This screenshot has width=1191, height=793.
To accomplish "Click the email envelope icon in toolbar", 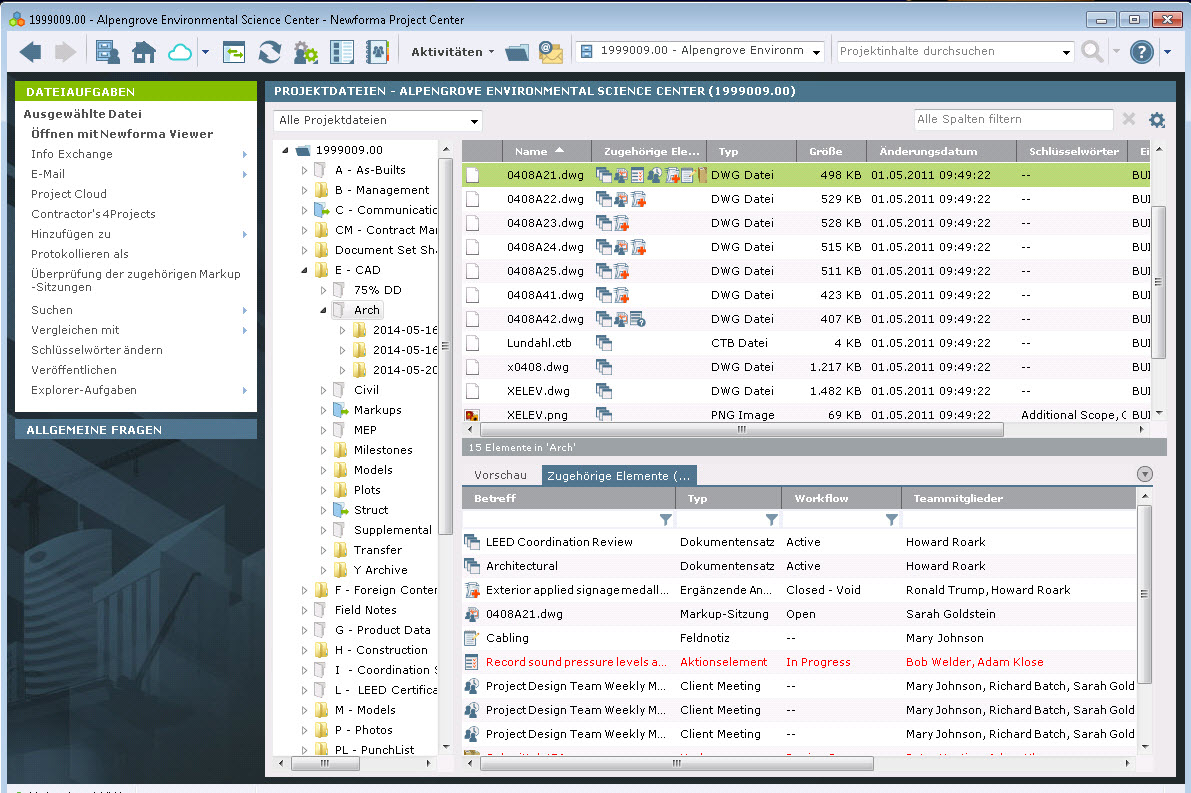I will [551, 52].
